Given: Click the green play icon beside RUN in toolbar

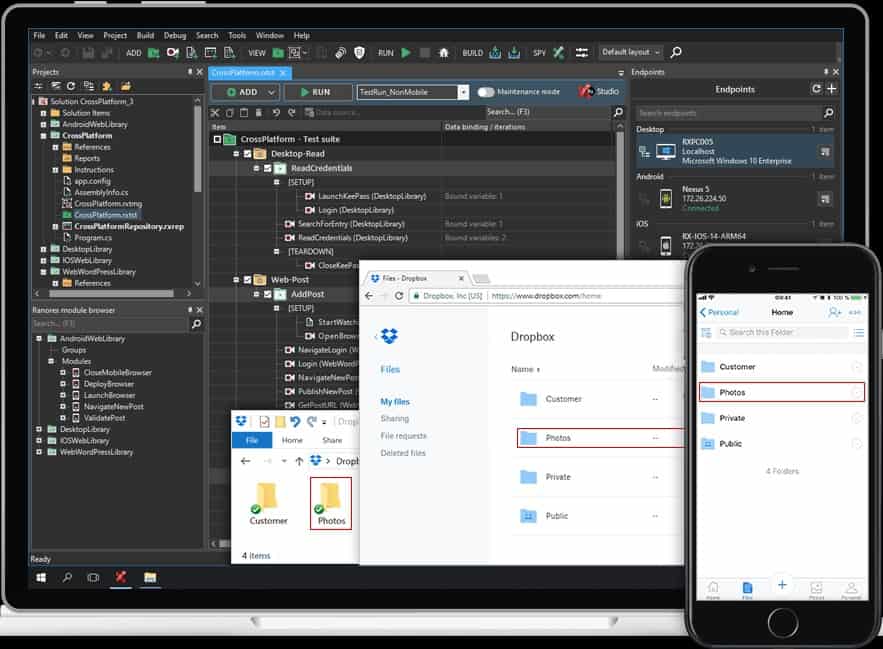Looking at the screenshot, I should click(405, 52).
